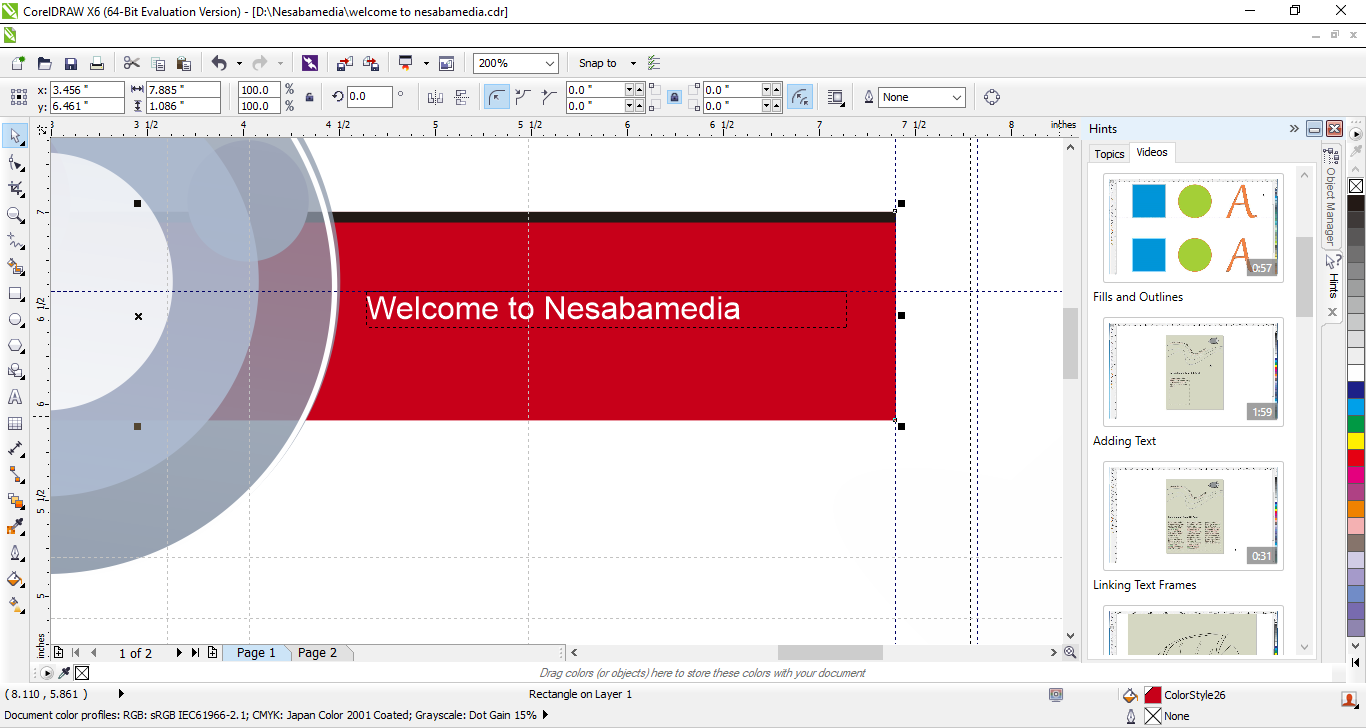
Task: Choose the Rectangle tool
Action: coord(15,294)
